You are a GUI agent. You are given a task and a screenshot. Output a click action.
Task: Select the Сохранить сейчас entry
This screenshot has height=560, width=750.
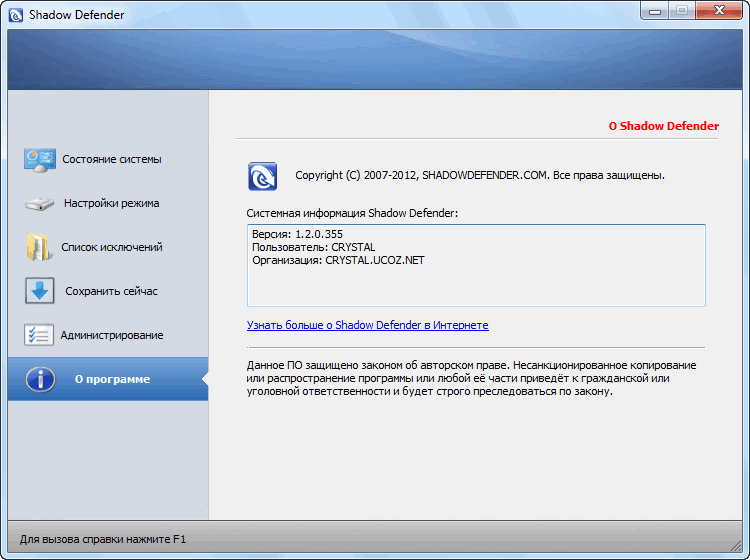(108, 291)
